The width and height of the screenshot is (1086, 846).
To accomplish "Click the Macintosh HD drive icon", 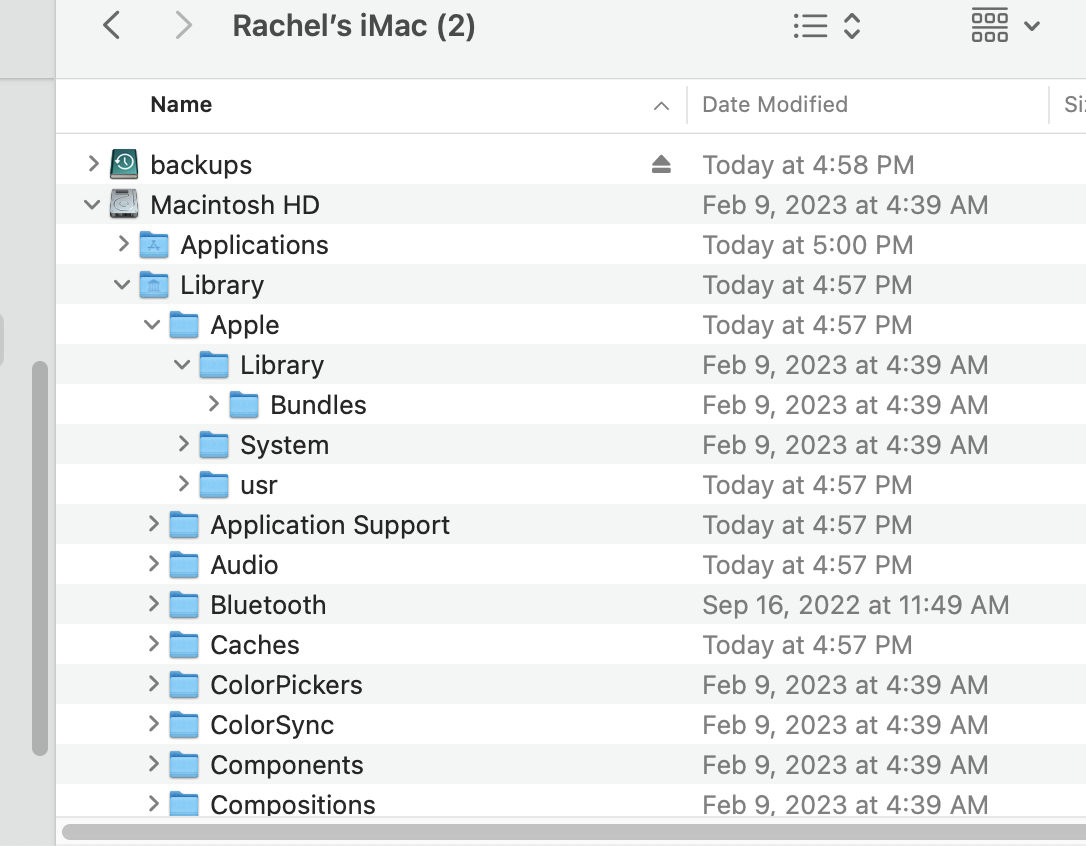I will 124,205.
